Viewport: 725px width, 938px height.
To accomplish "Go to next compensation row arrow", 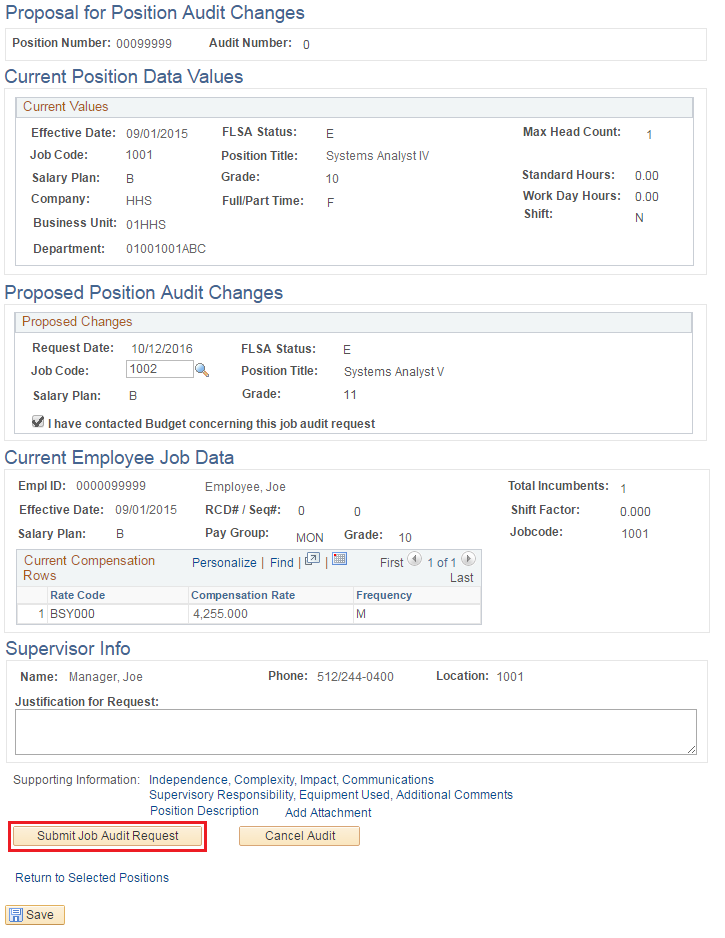I will [x=467, y=560].
